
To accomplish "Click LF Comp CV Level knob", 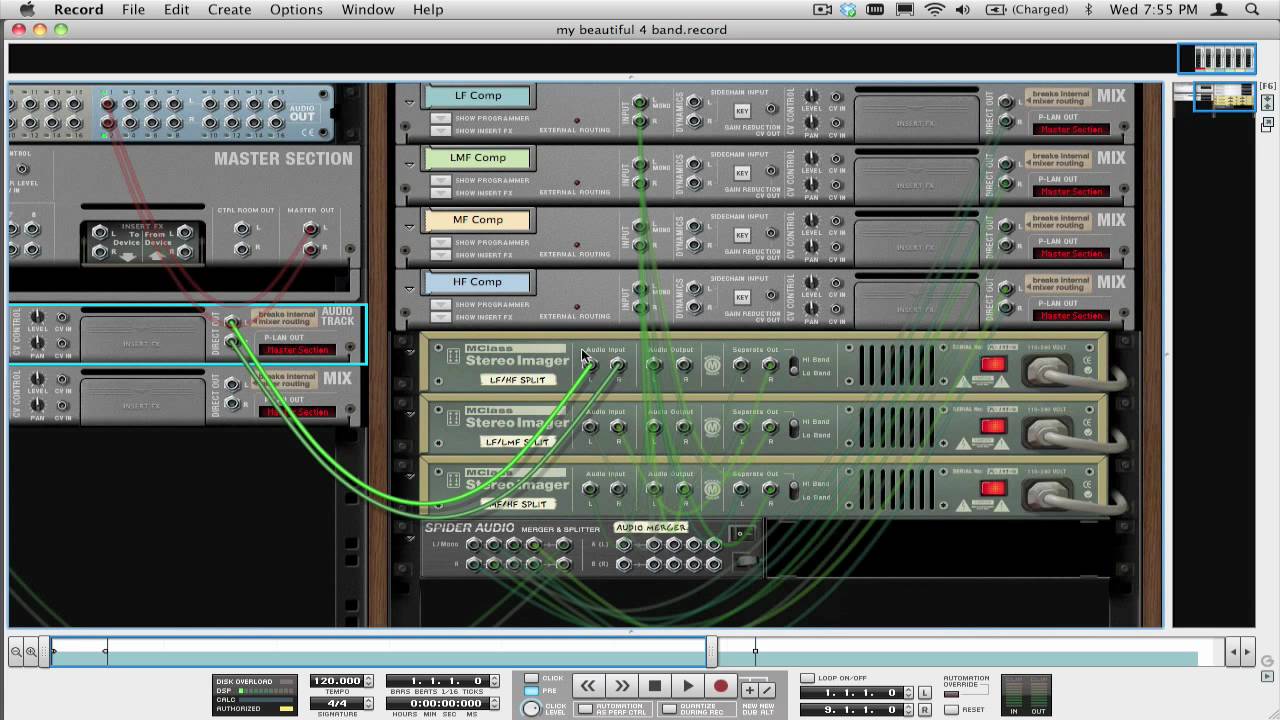I will click(x=812, y=96).
